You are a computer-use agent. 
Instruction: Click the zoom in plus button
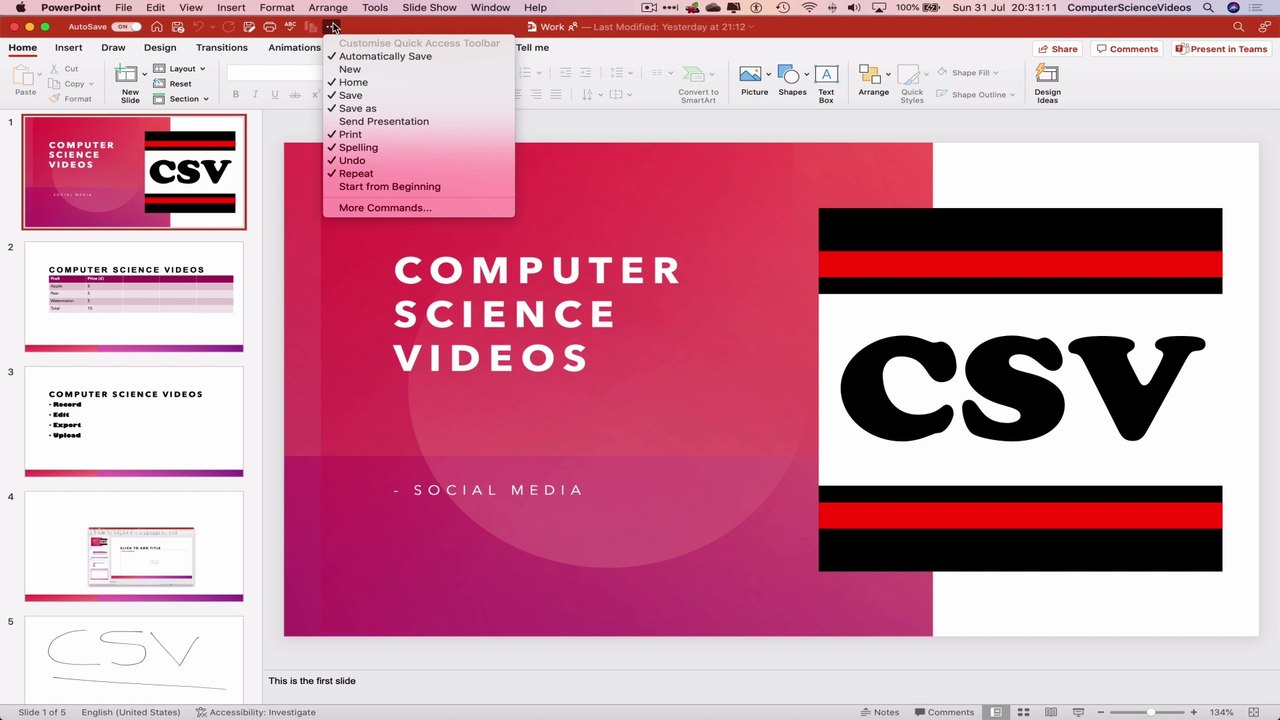coord(1193,712)
